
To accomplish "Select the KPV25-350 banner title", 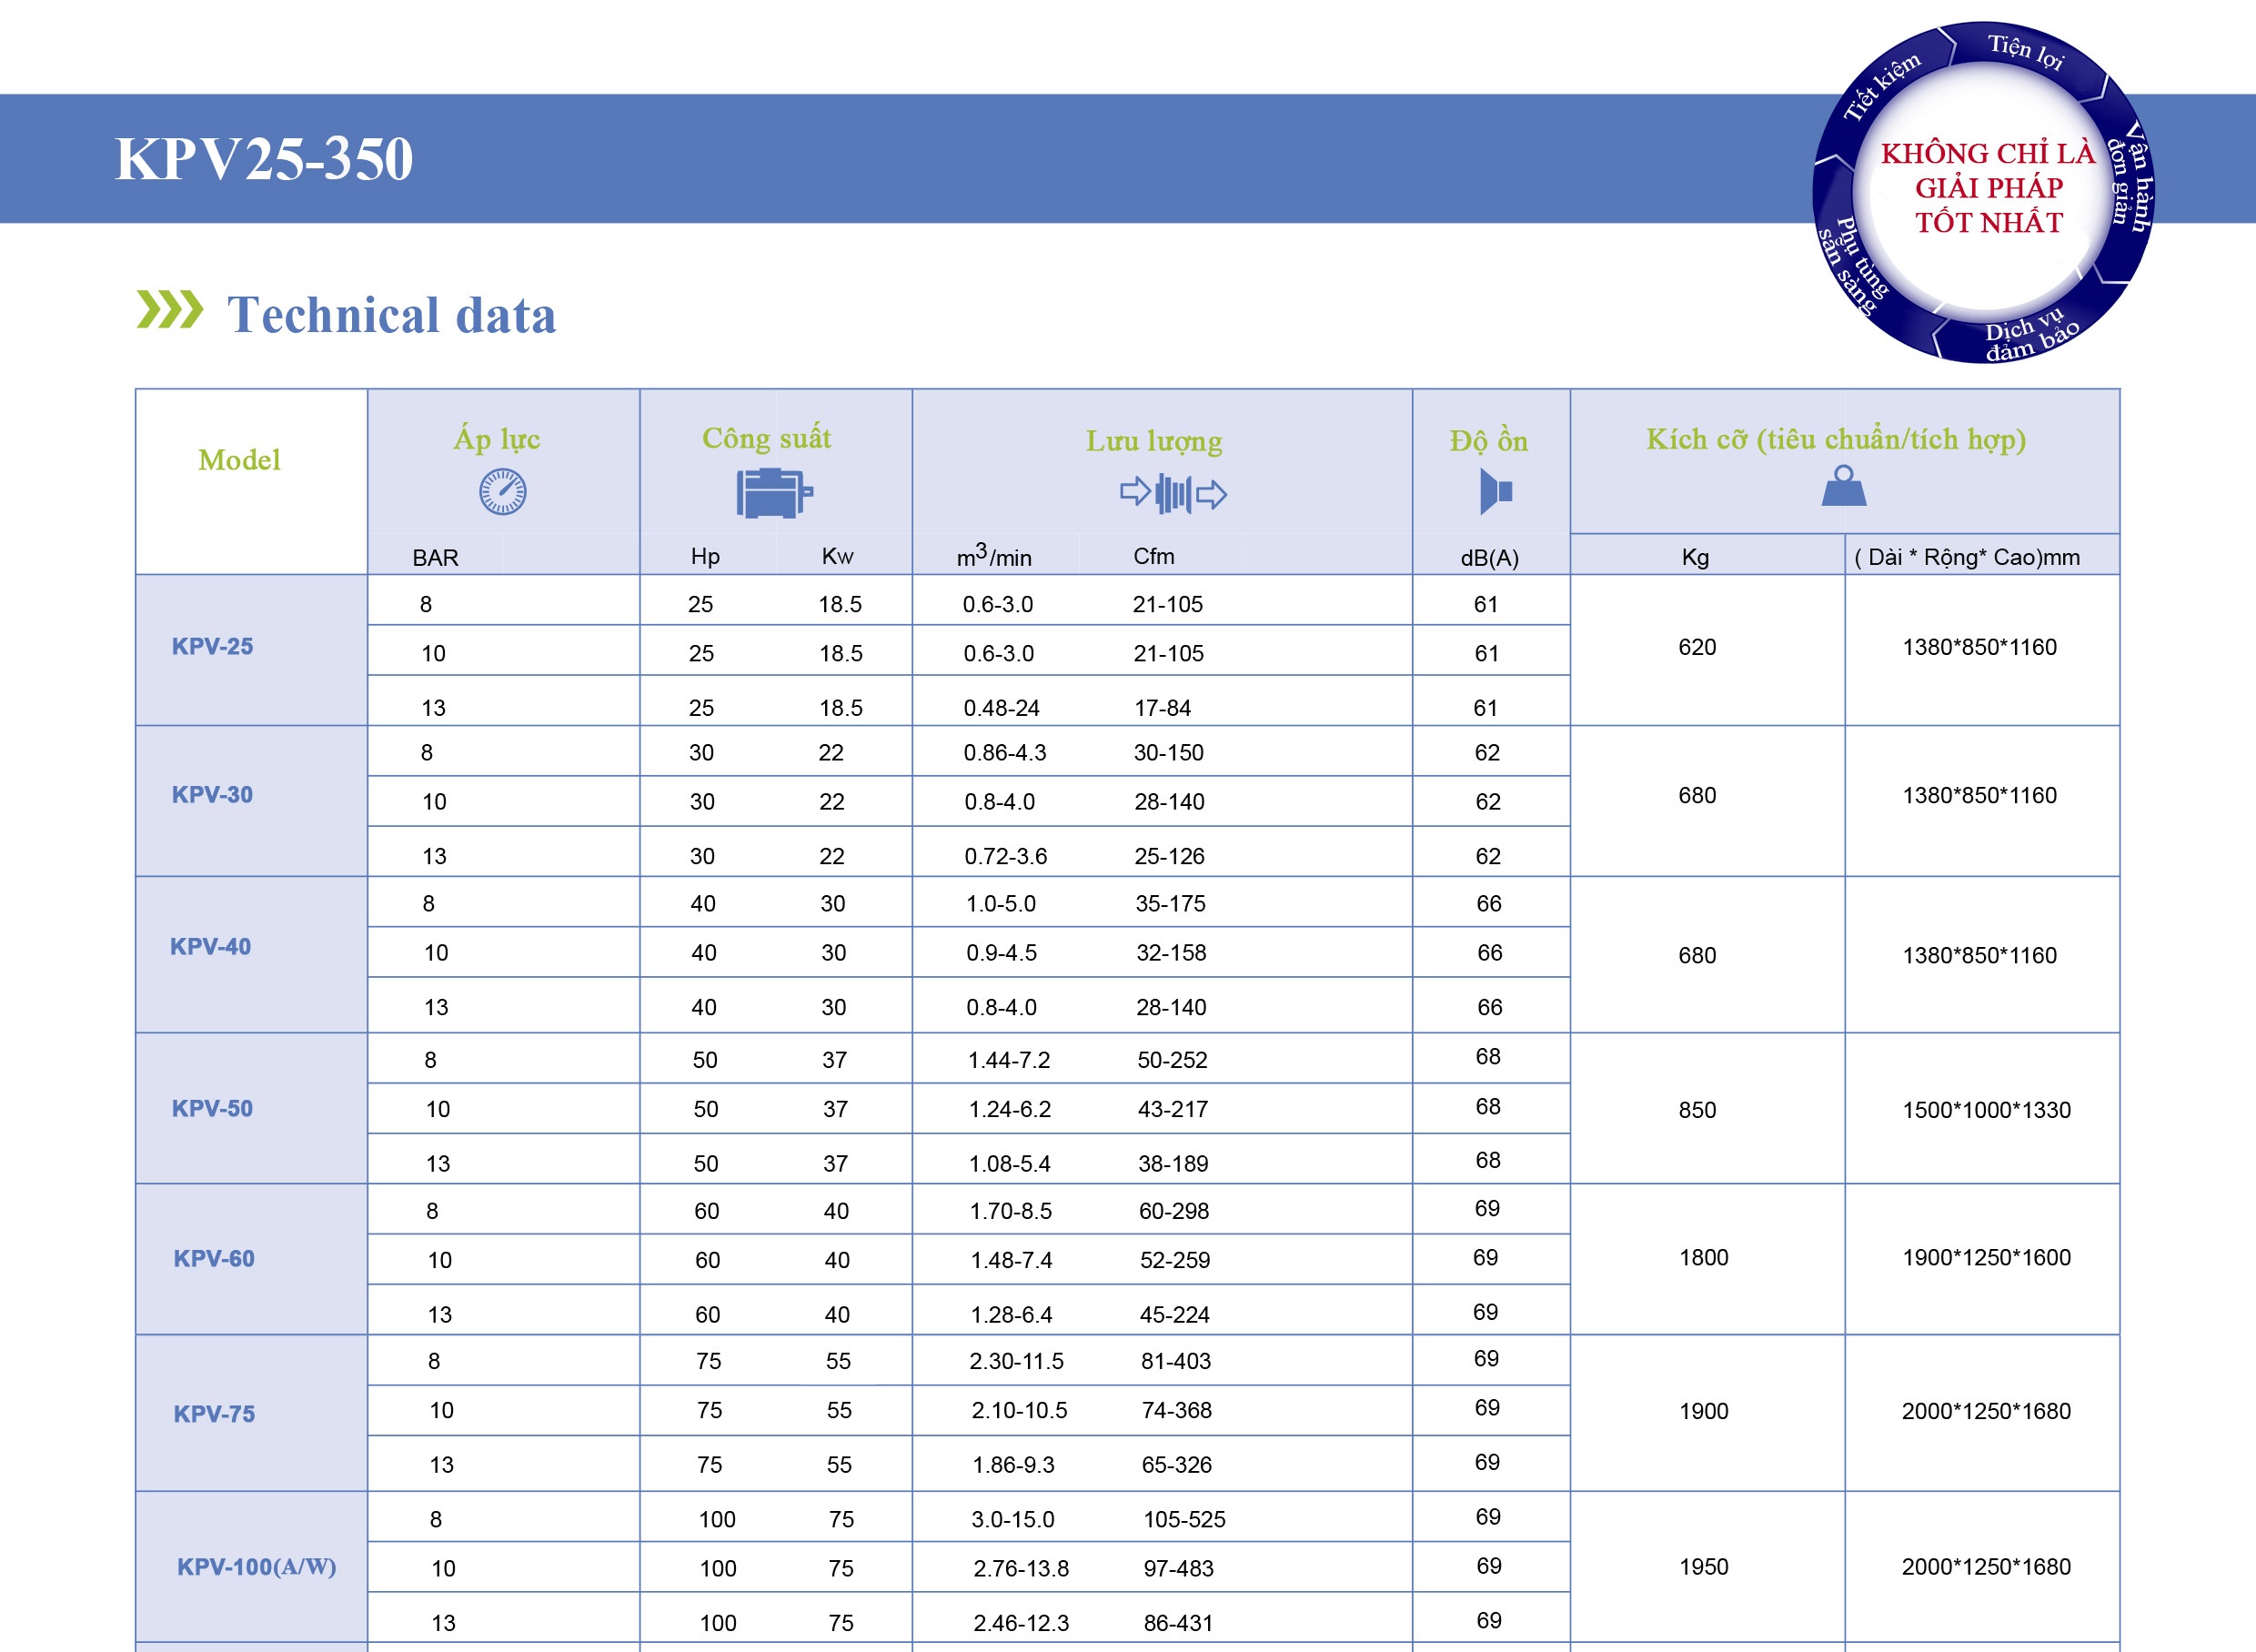I will coord(264,159).
